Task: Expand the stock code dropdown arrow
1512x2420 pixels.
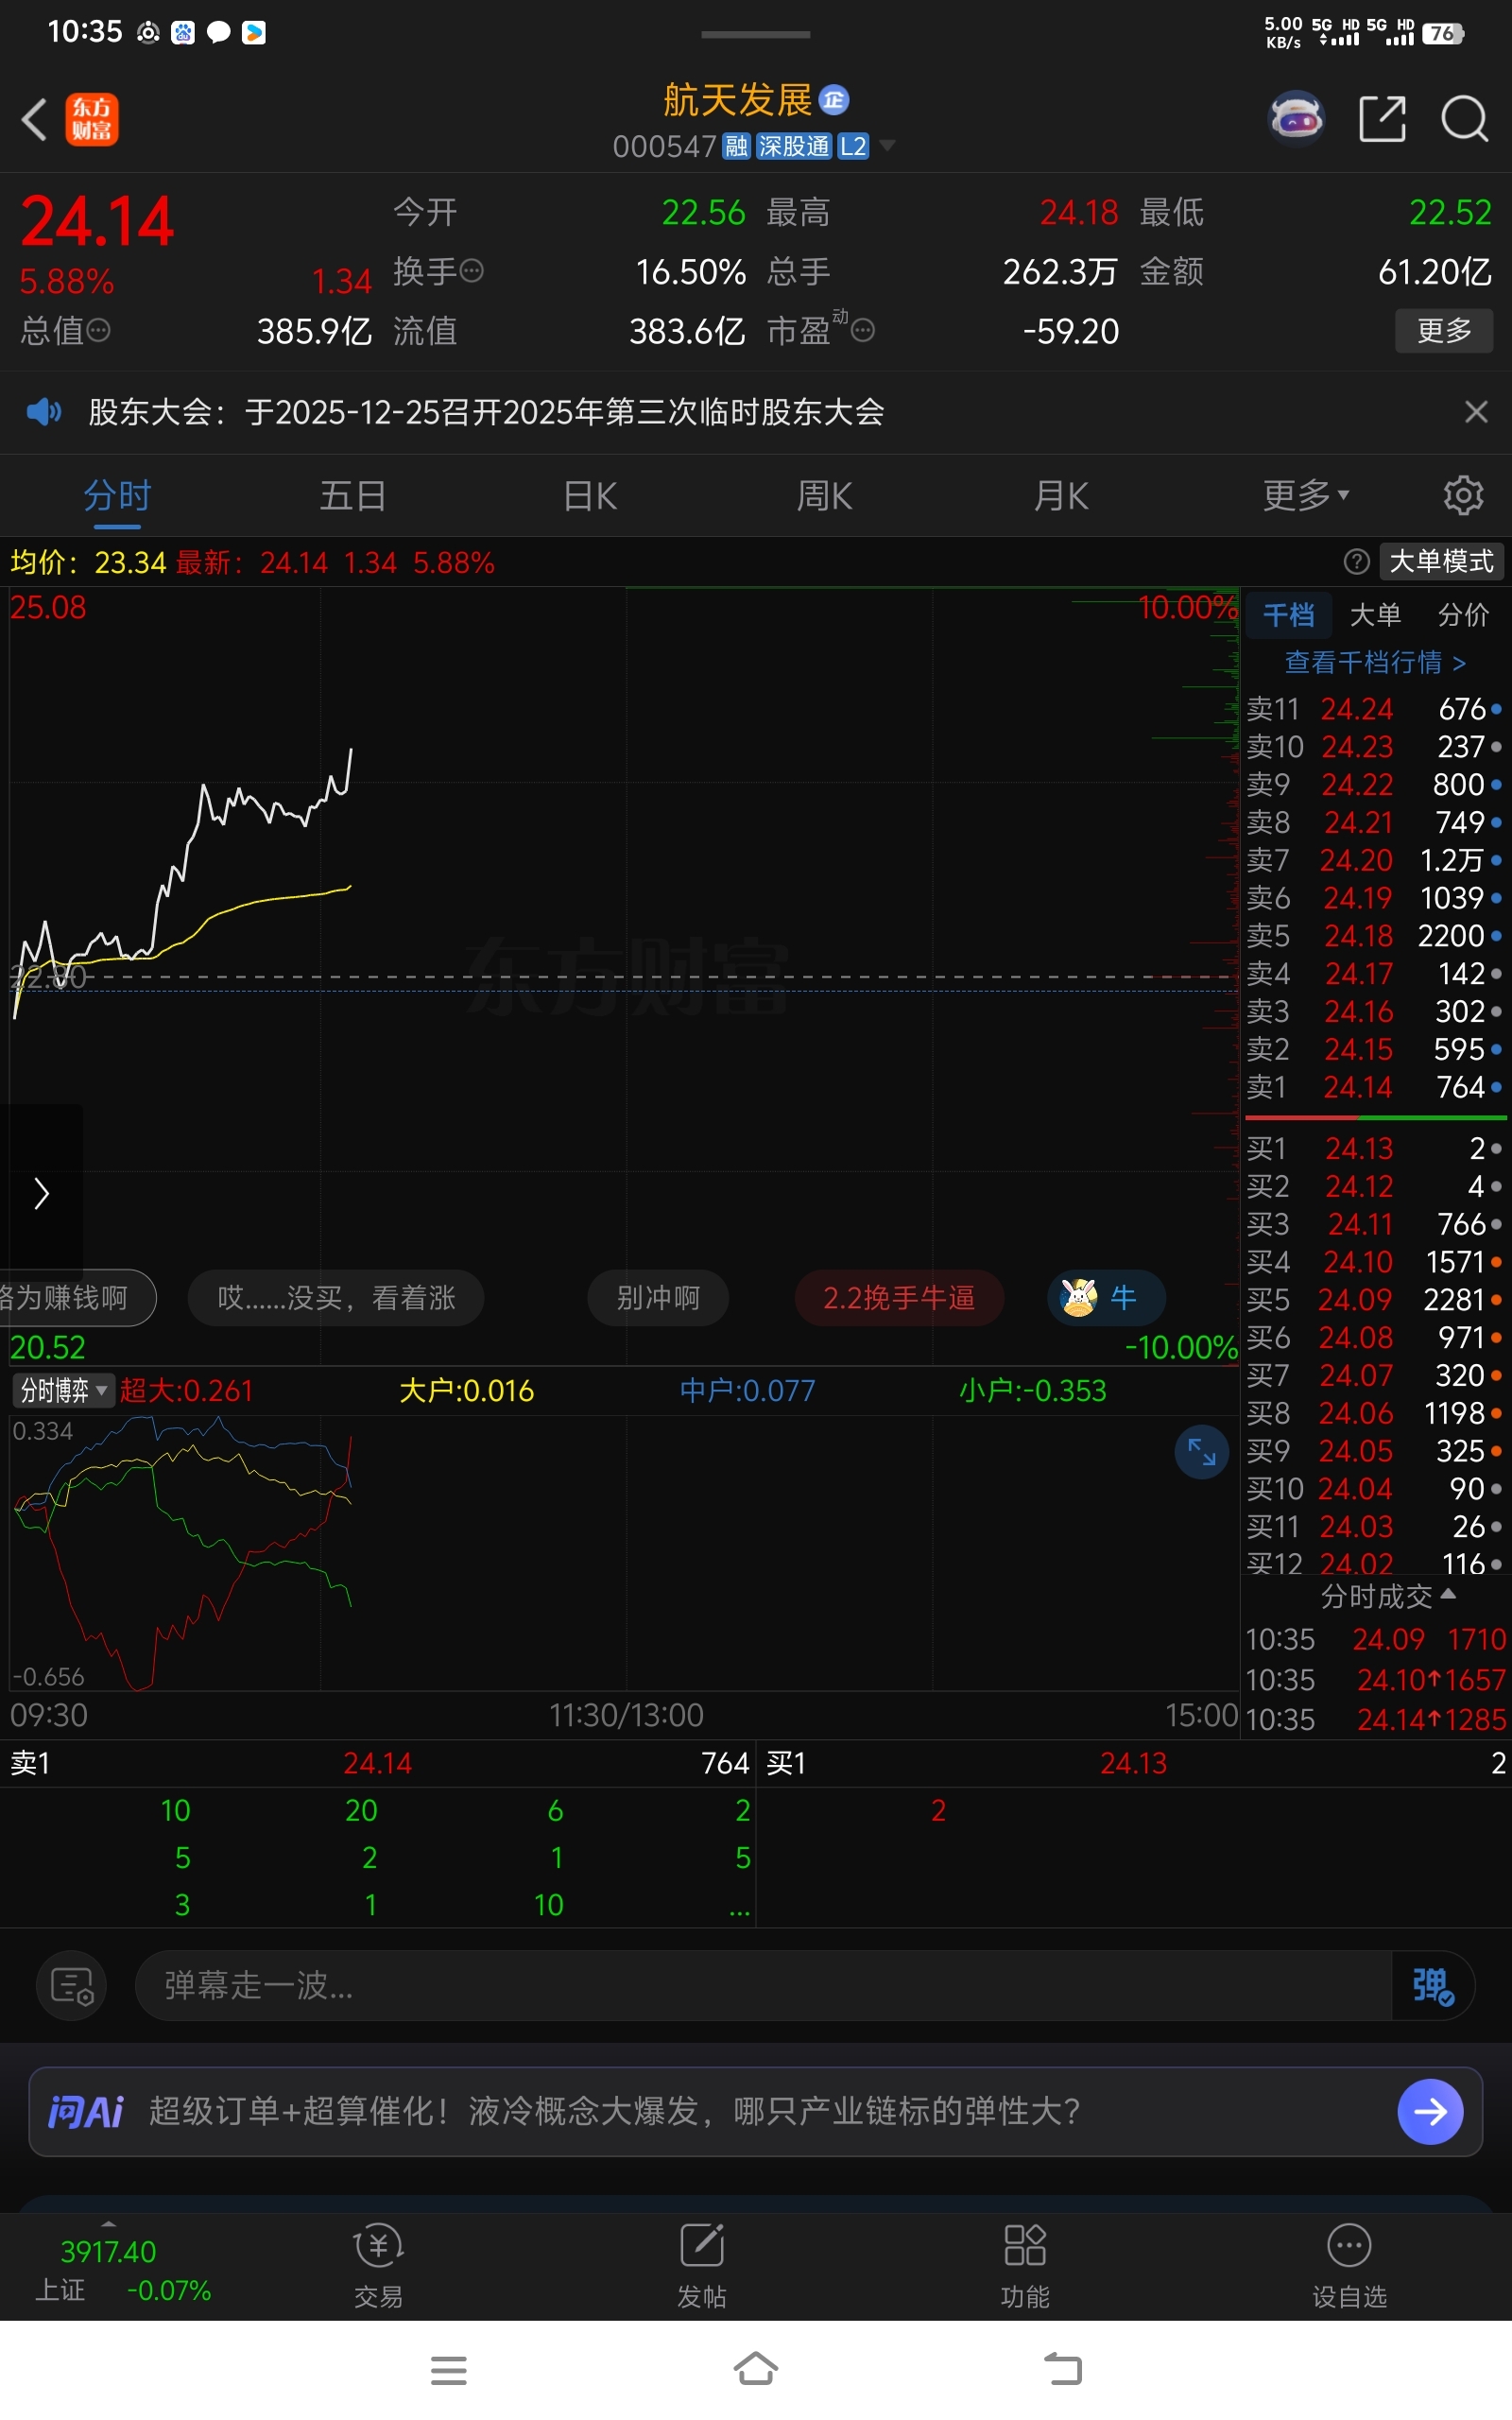Action: [887, 147]
